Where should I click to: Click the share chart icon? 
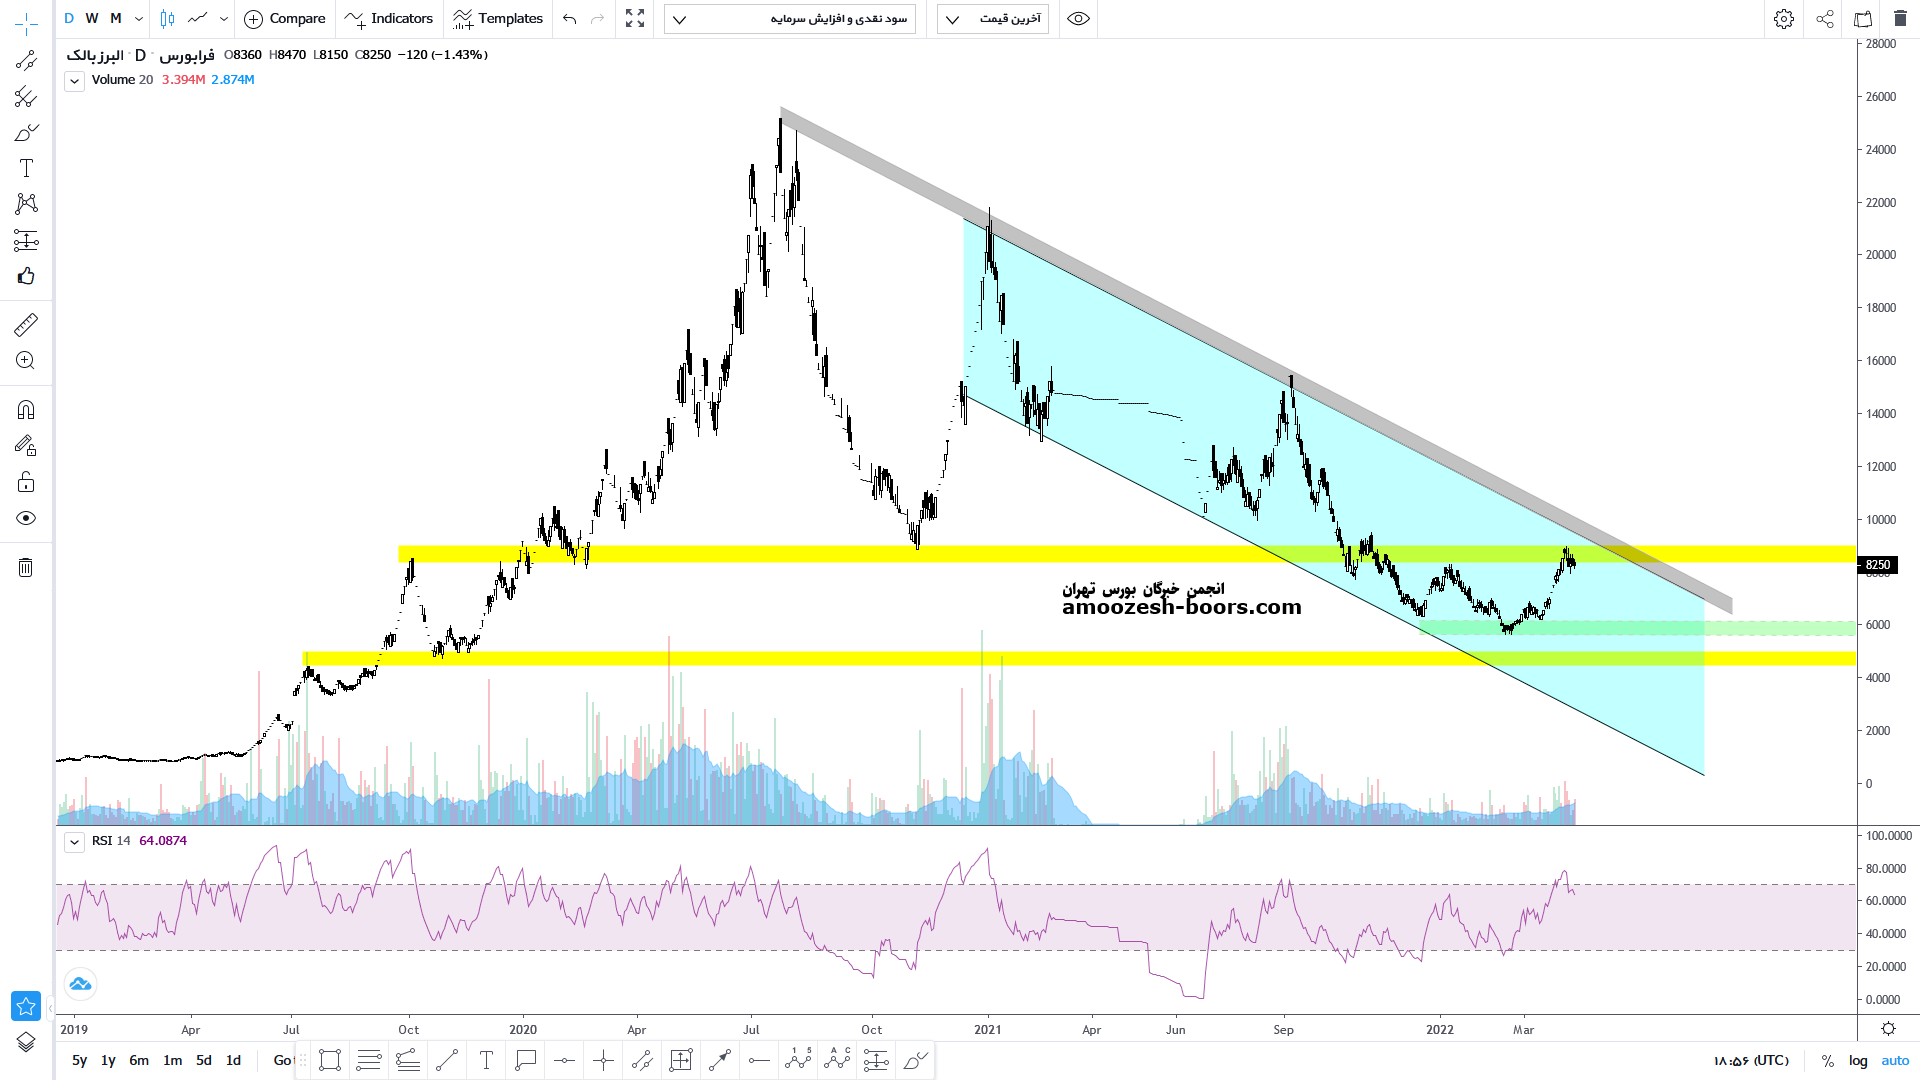pos(1825,19)
